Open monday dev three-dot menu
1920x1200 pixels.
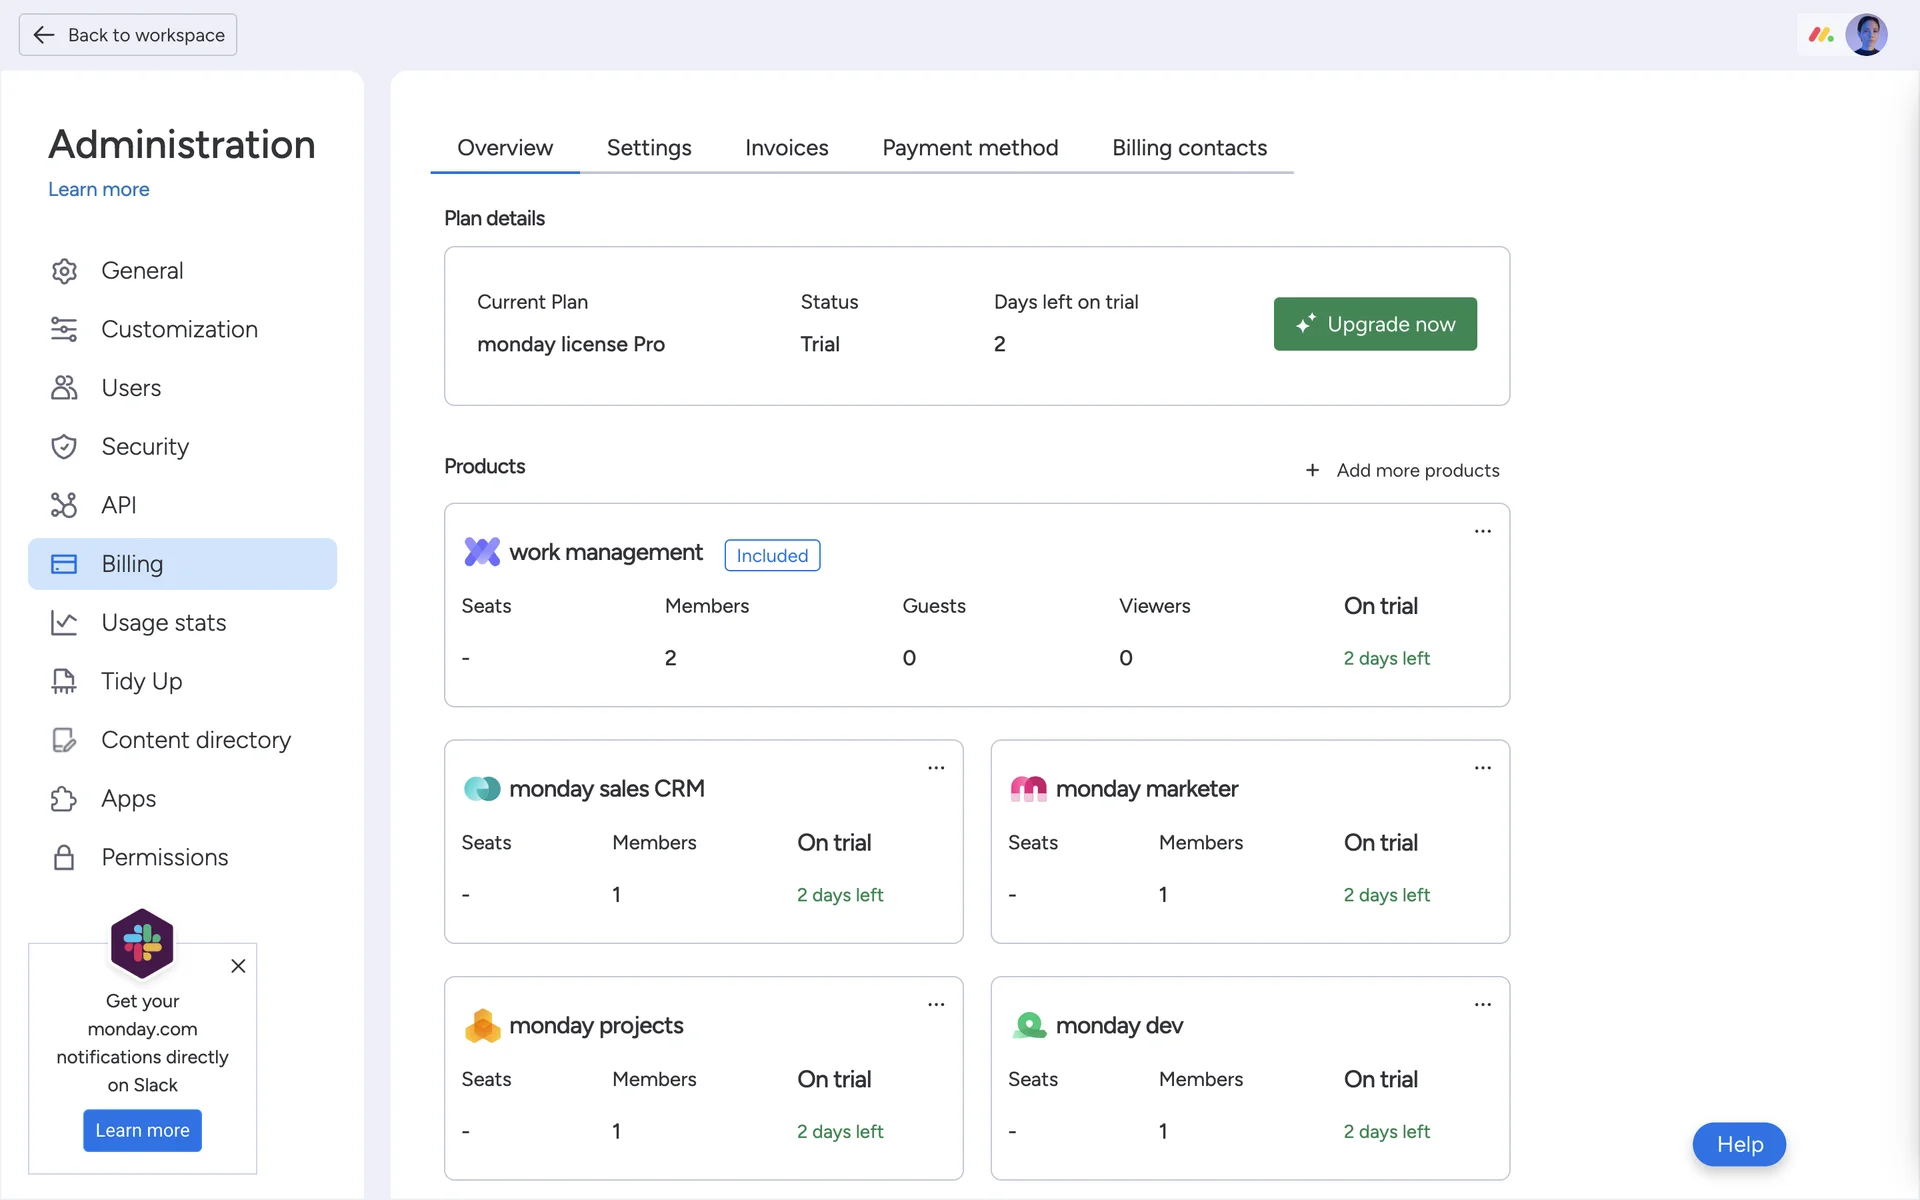[1482, 1004]
